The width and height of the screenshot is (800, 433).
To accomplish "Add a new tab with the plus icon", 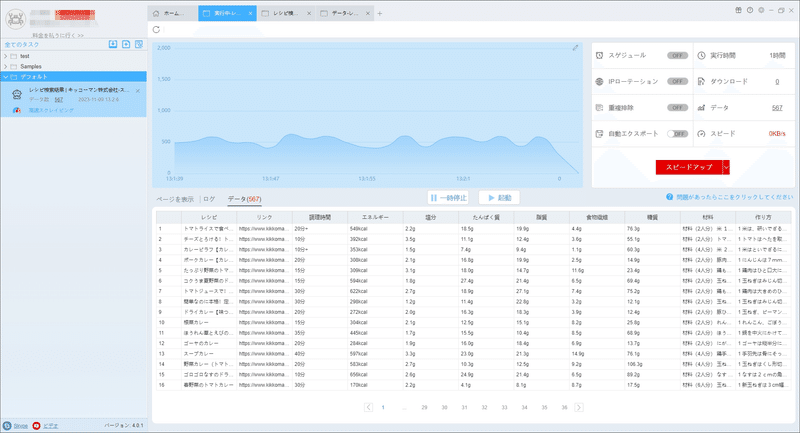I will (380, 14).
